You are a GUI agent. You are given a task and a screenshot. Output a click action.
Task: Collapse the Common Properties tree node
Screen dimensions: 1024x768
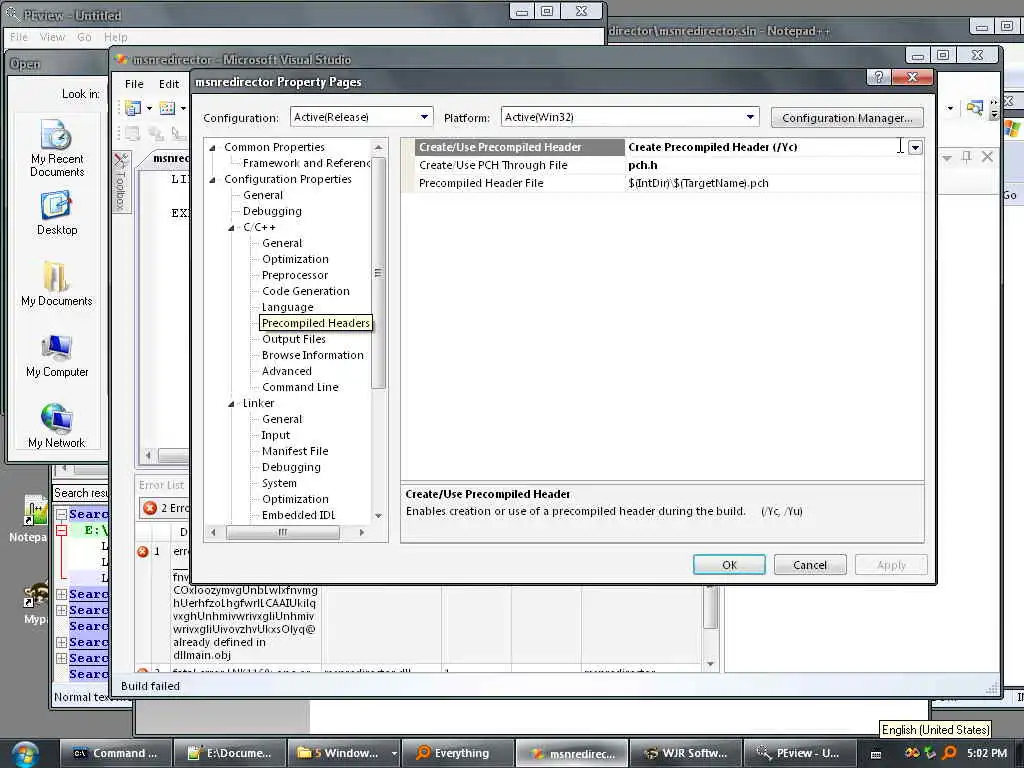(x=212, y=148)
